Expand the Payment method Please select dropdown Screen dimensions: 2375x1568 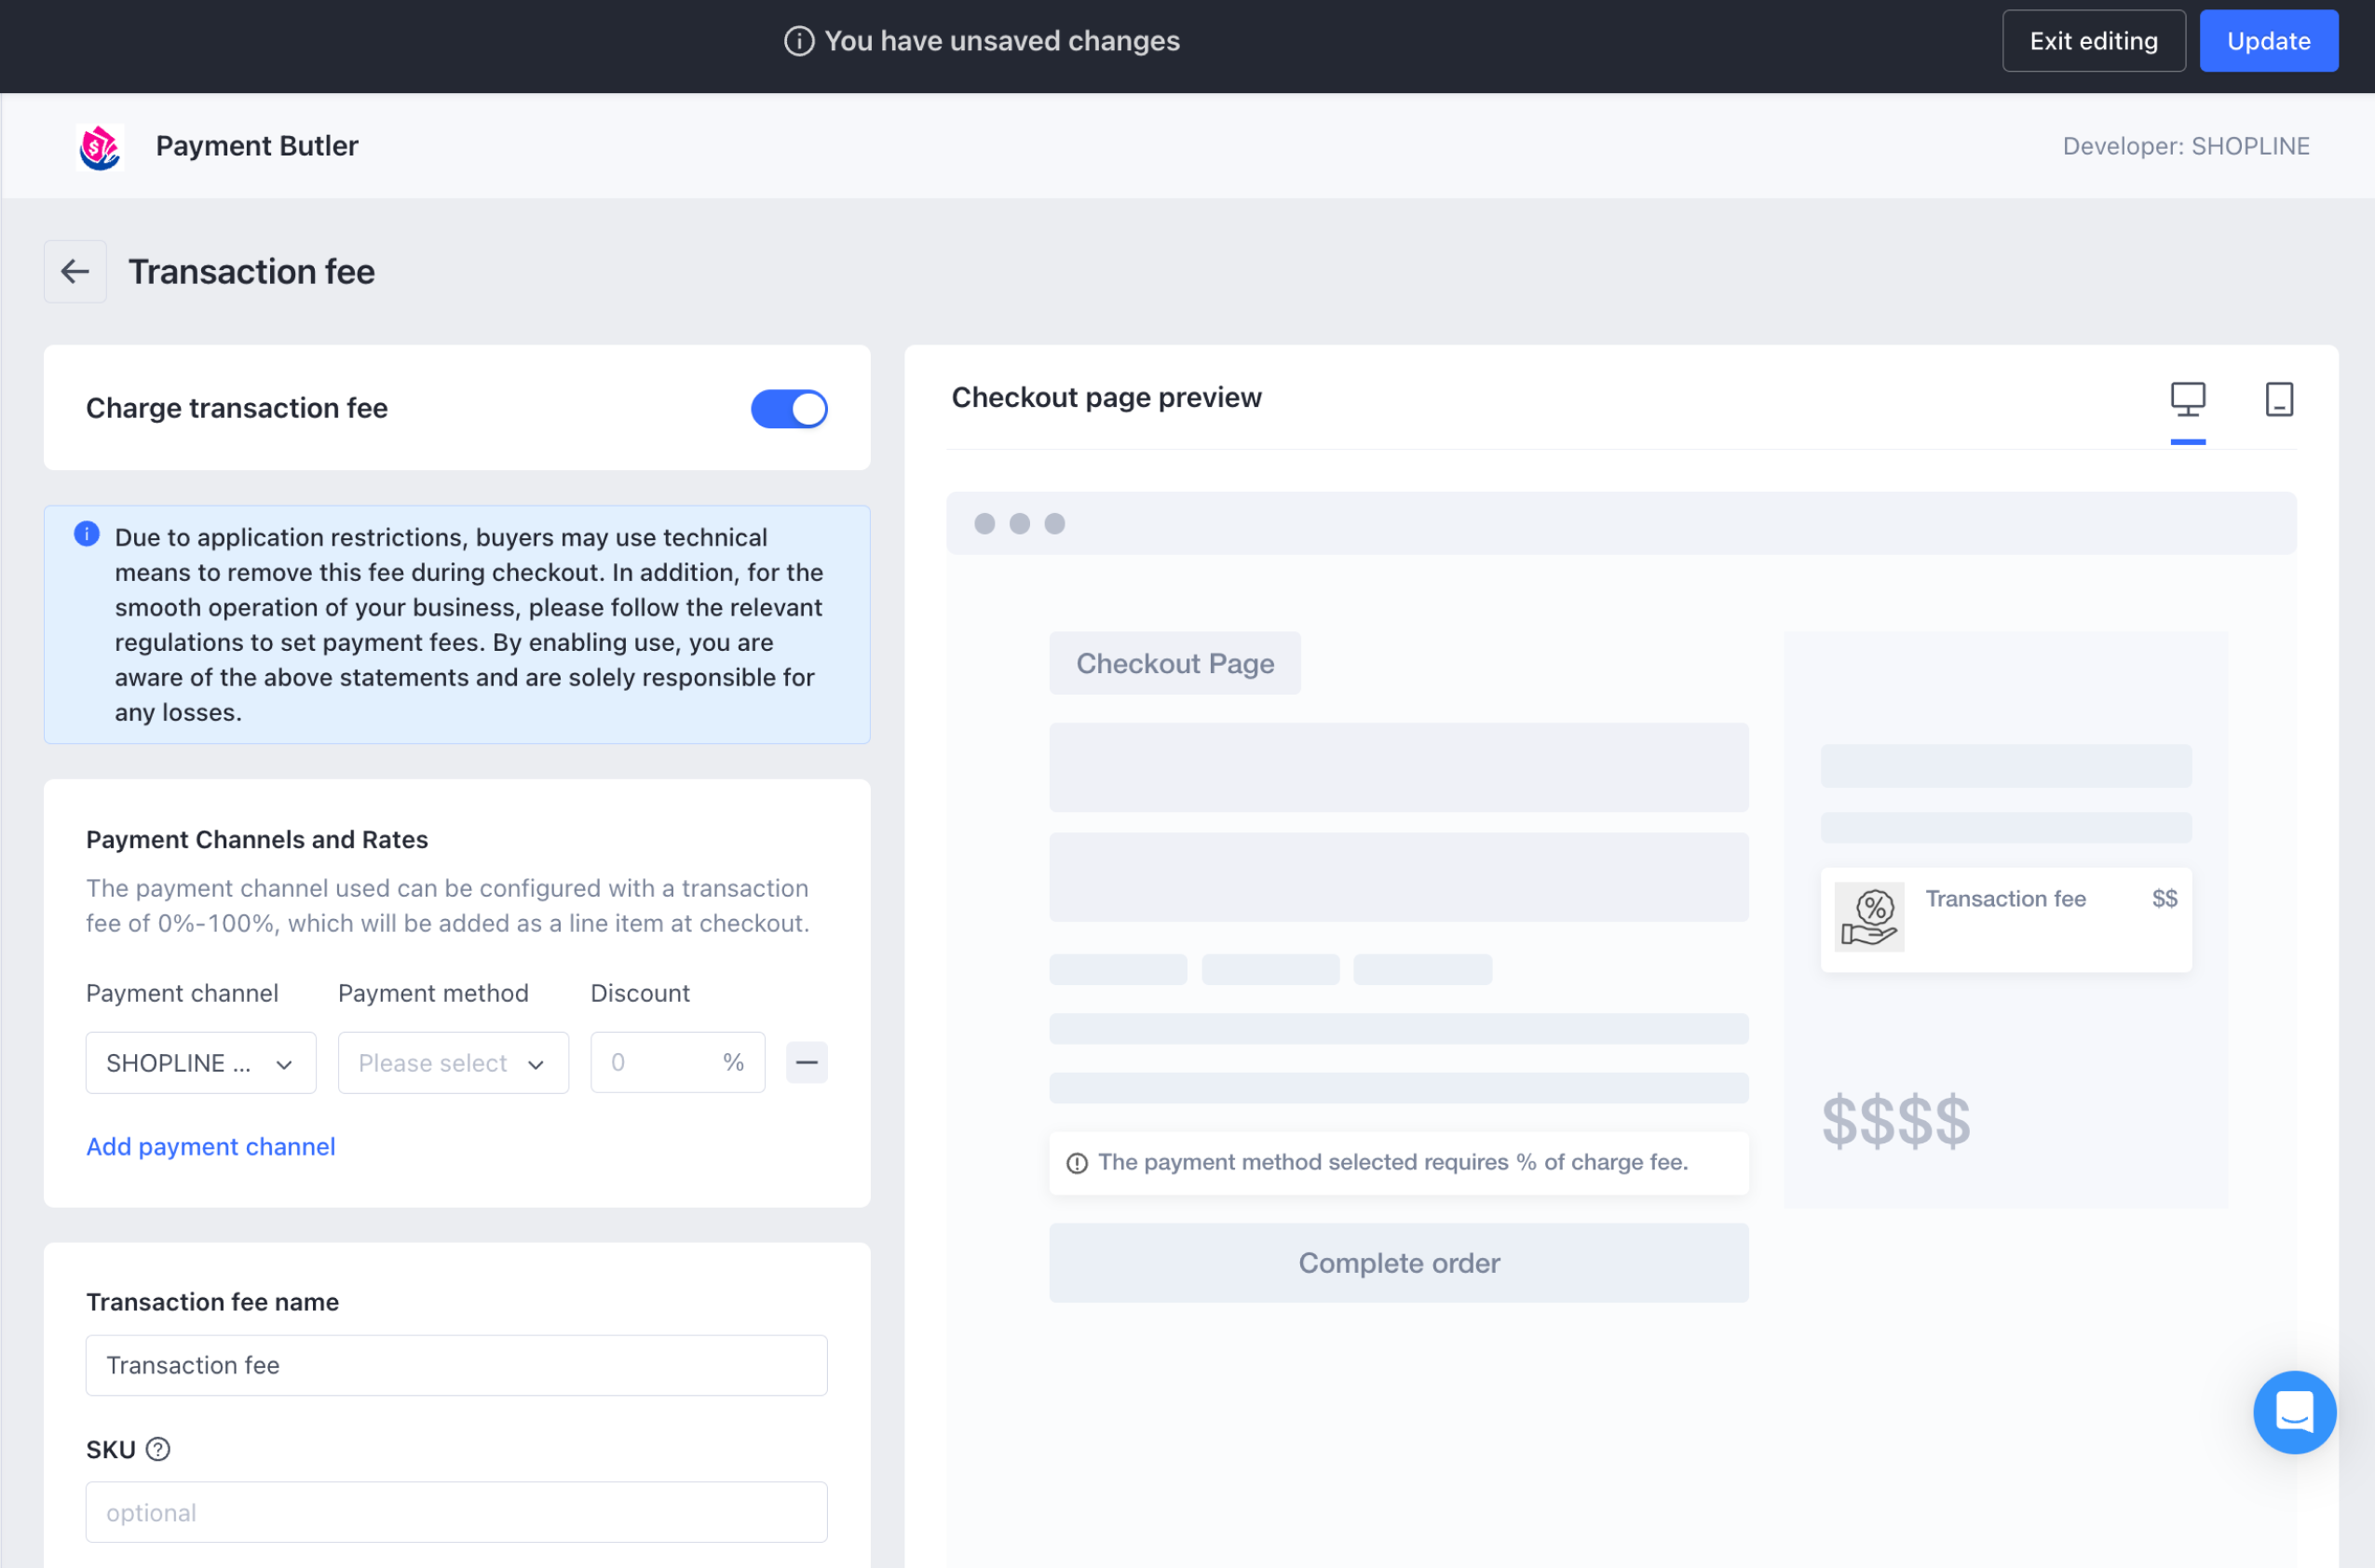(x=452, y=1063)
